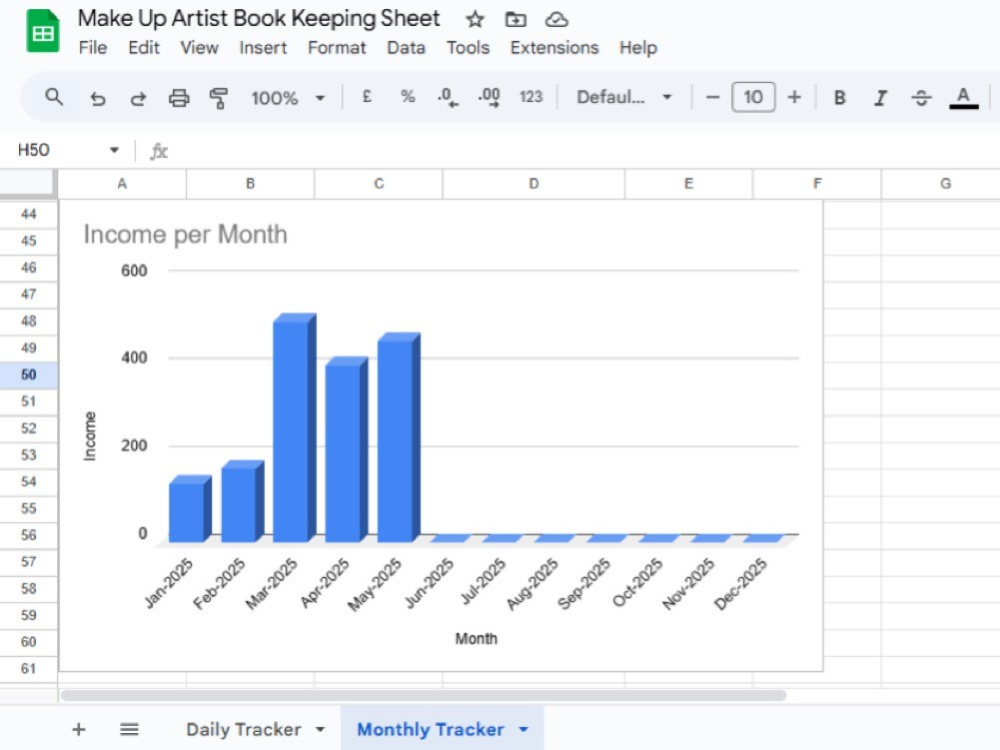Click the Jan-2025 bar in chart
This screenshot has height=750, width=1000.
(x=190, y=509)
